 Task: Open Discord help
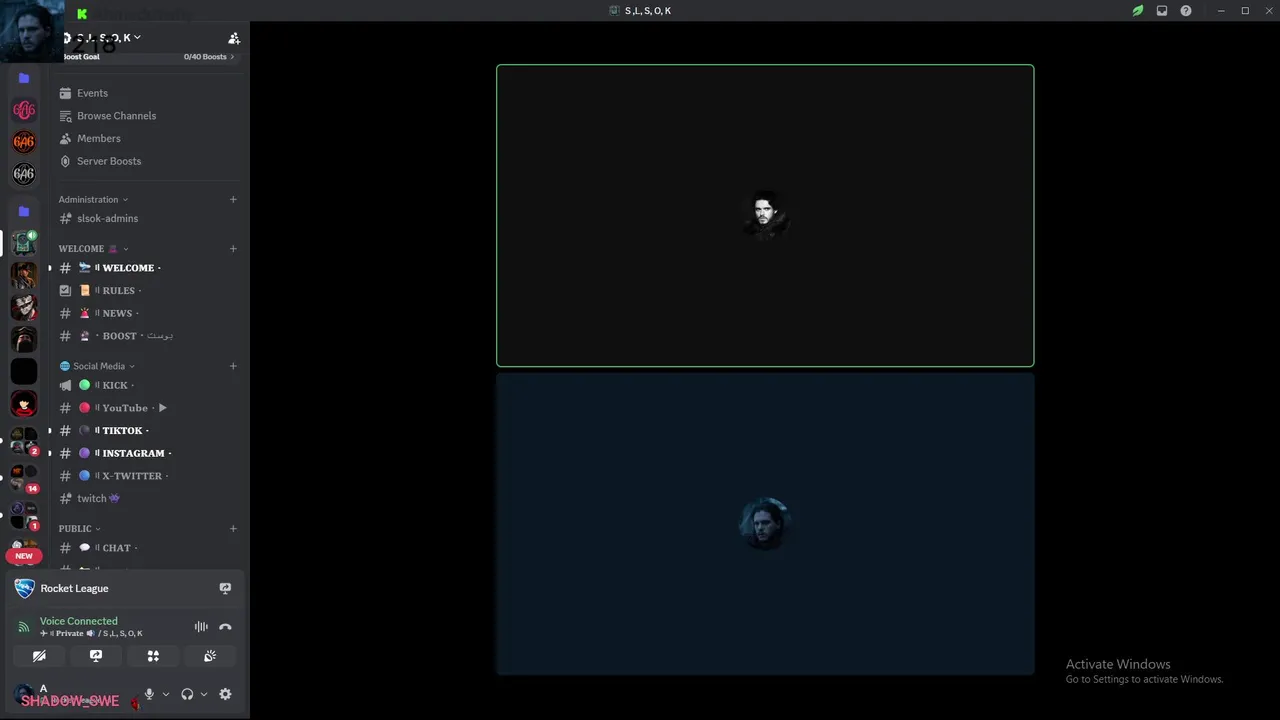(1186, 11)
